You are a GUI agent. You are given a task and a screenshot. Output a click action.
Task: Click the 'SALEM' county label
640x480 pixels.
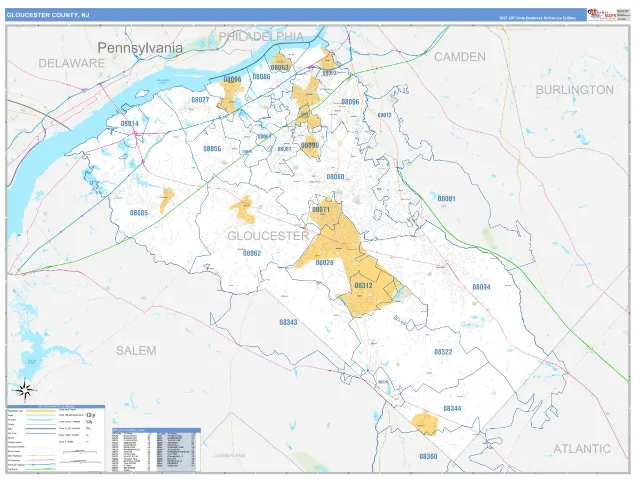coord(136,351)
